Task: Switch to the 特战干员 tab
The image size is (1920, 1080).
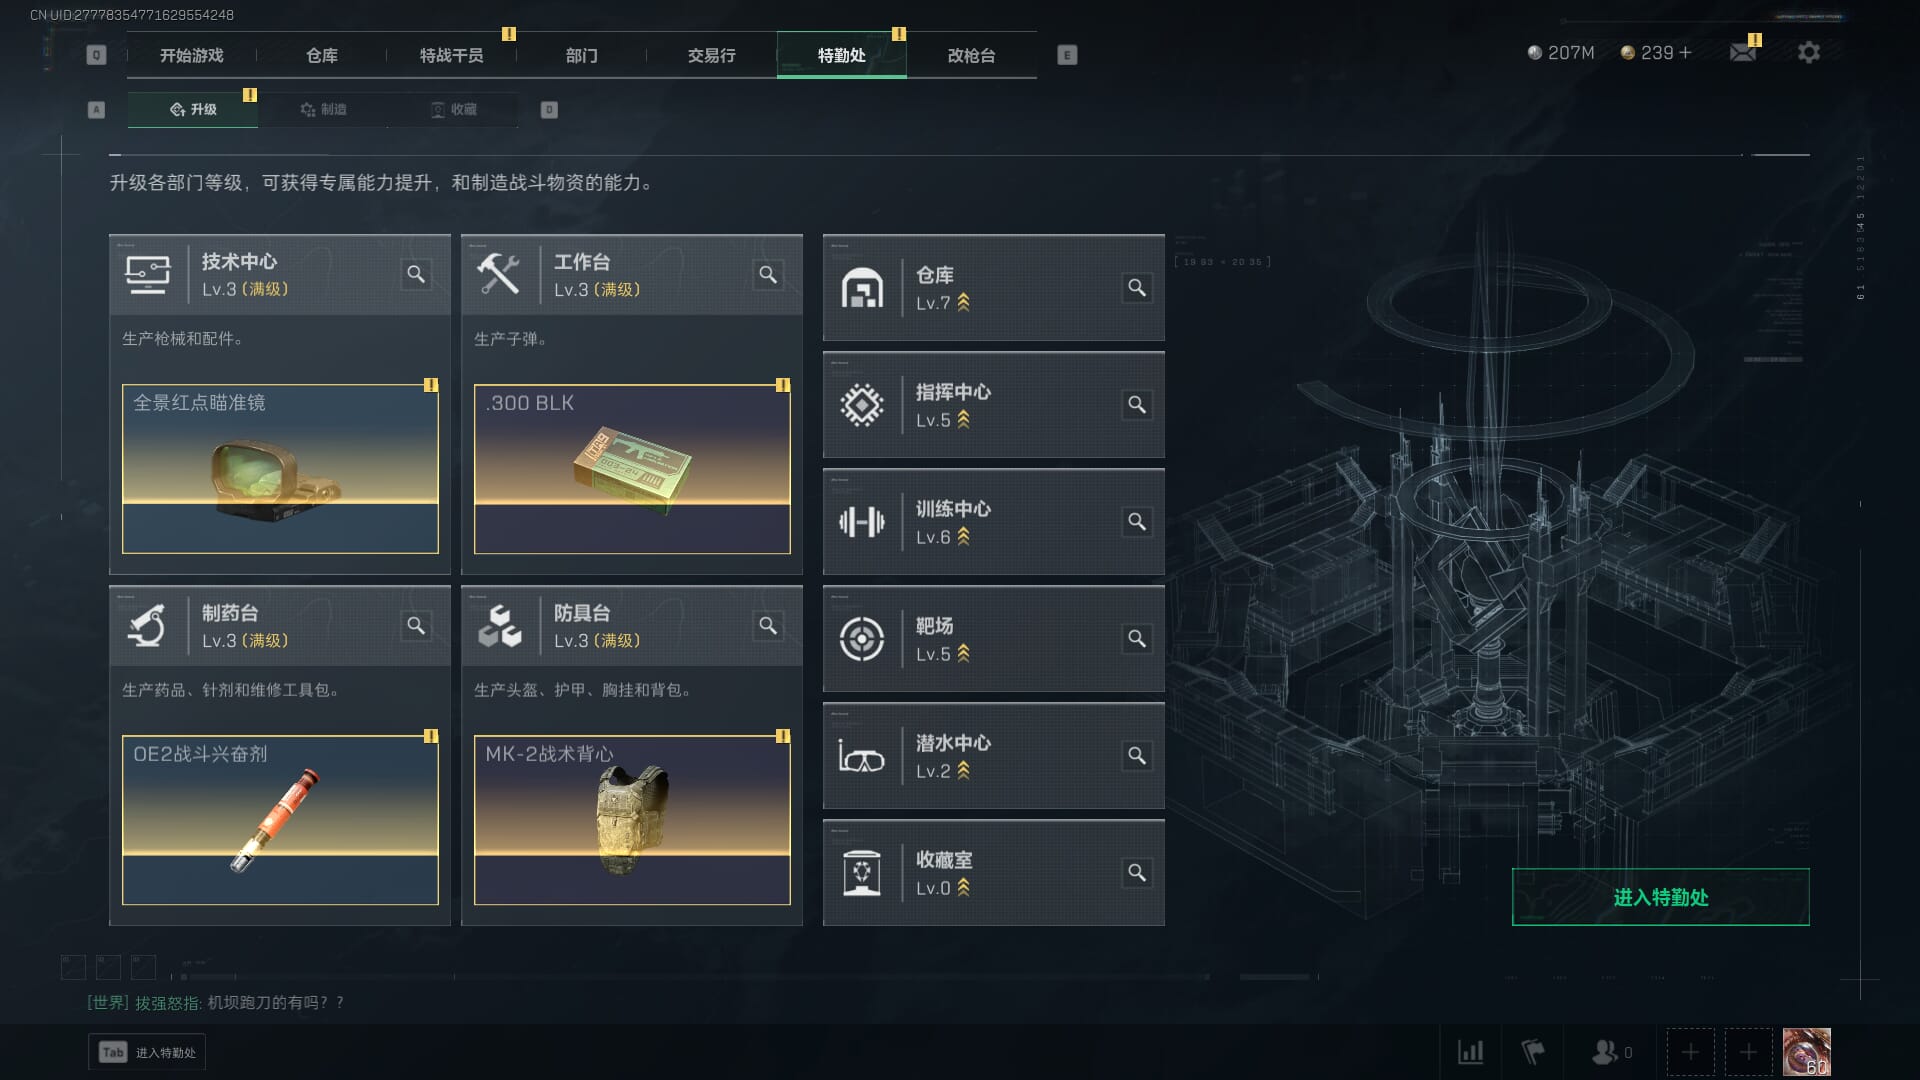Action: click(451, 55)
